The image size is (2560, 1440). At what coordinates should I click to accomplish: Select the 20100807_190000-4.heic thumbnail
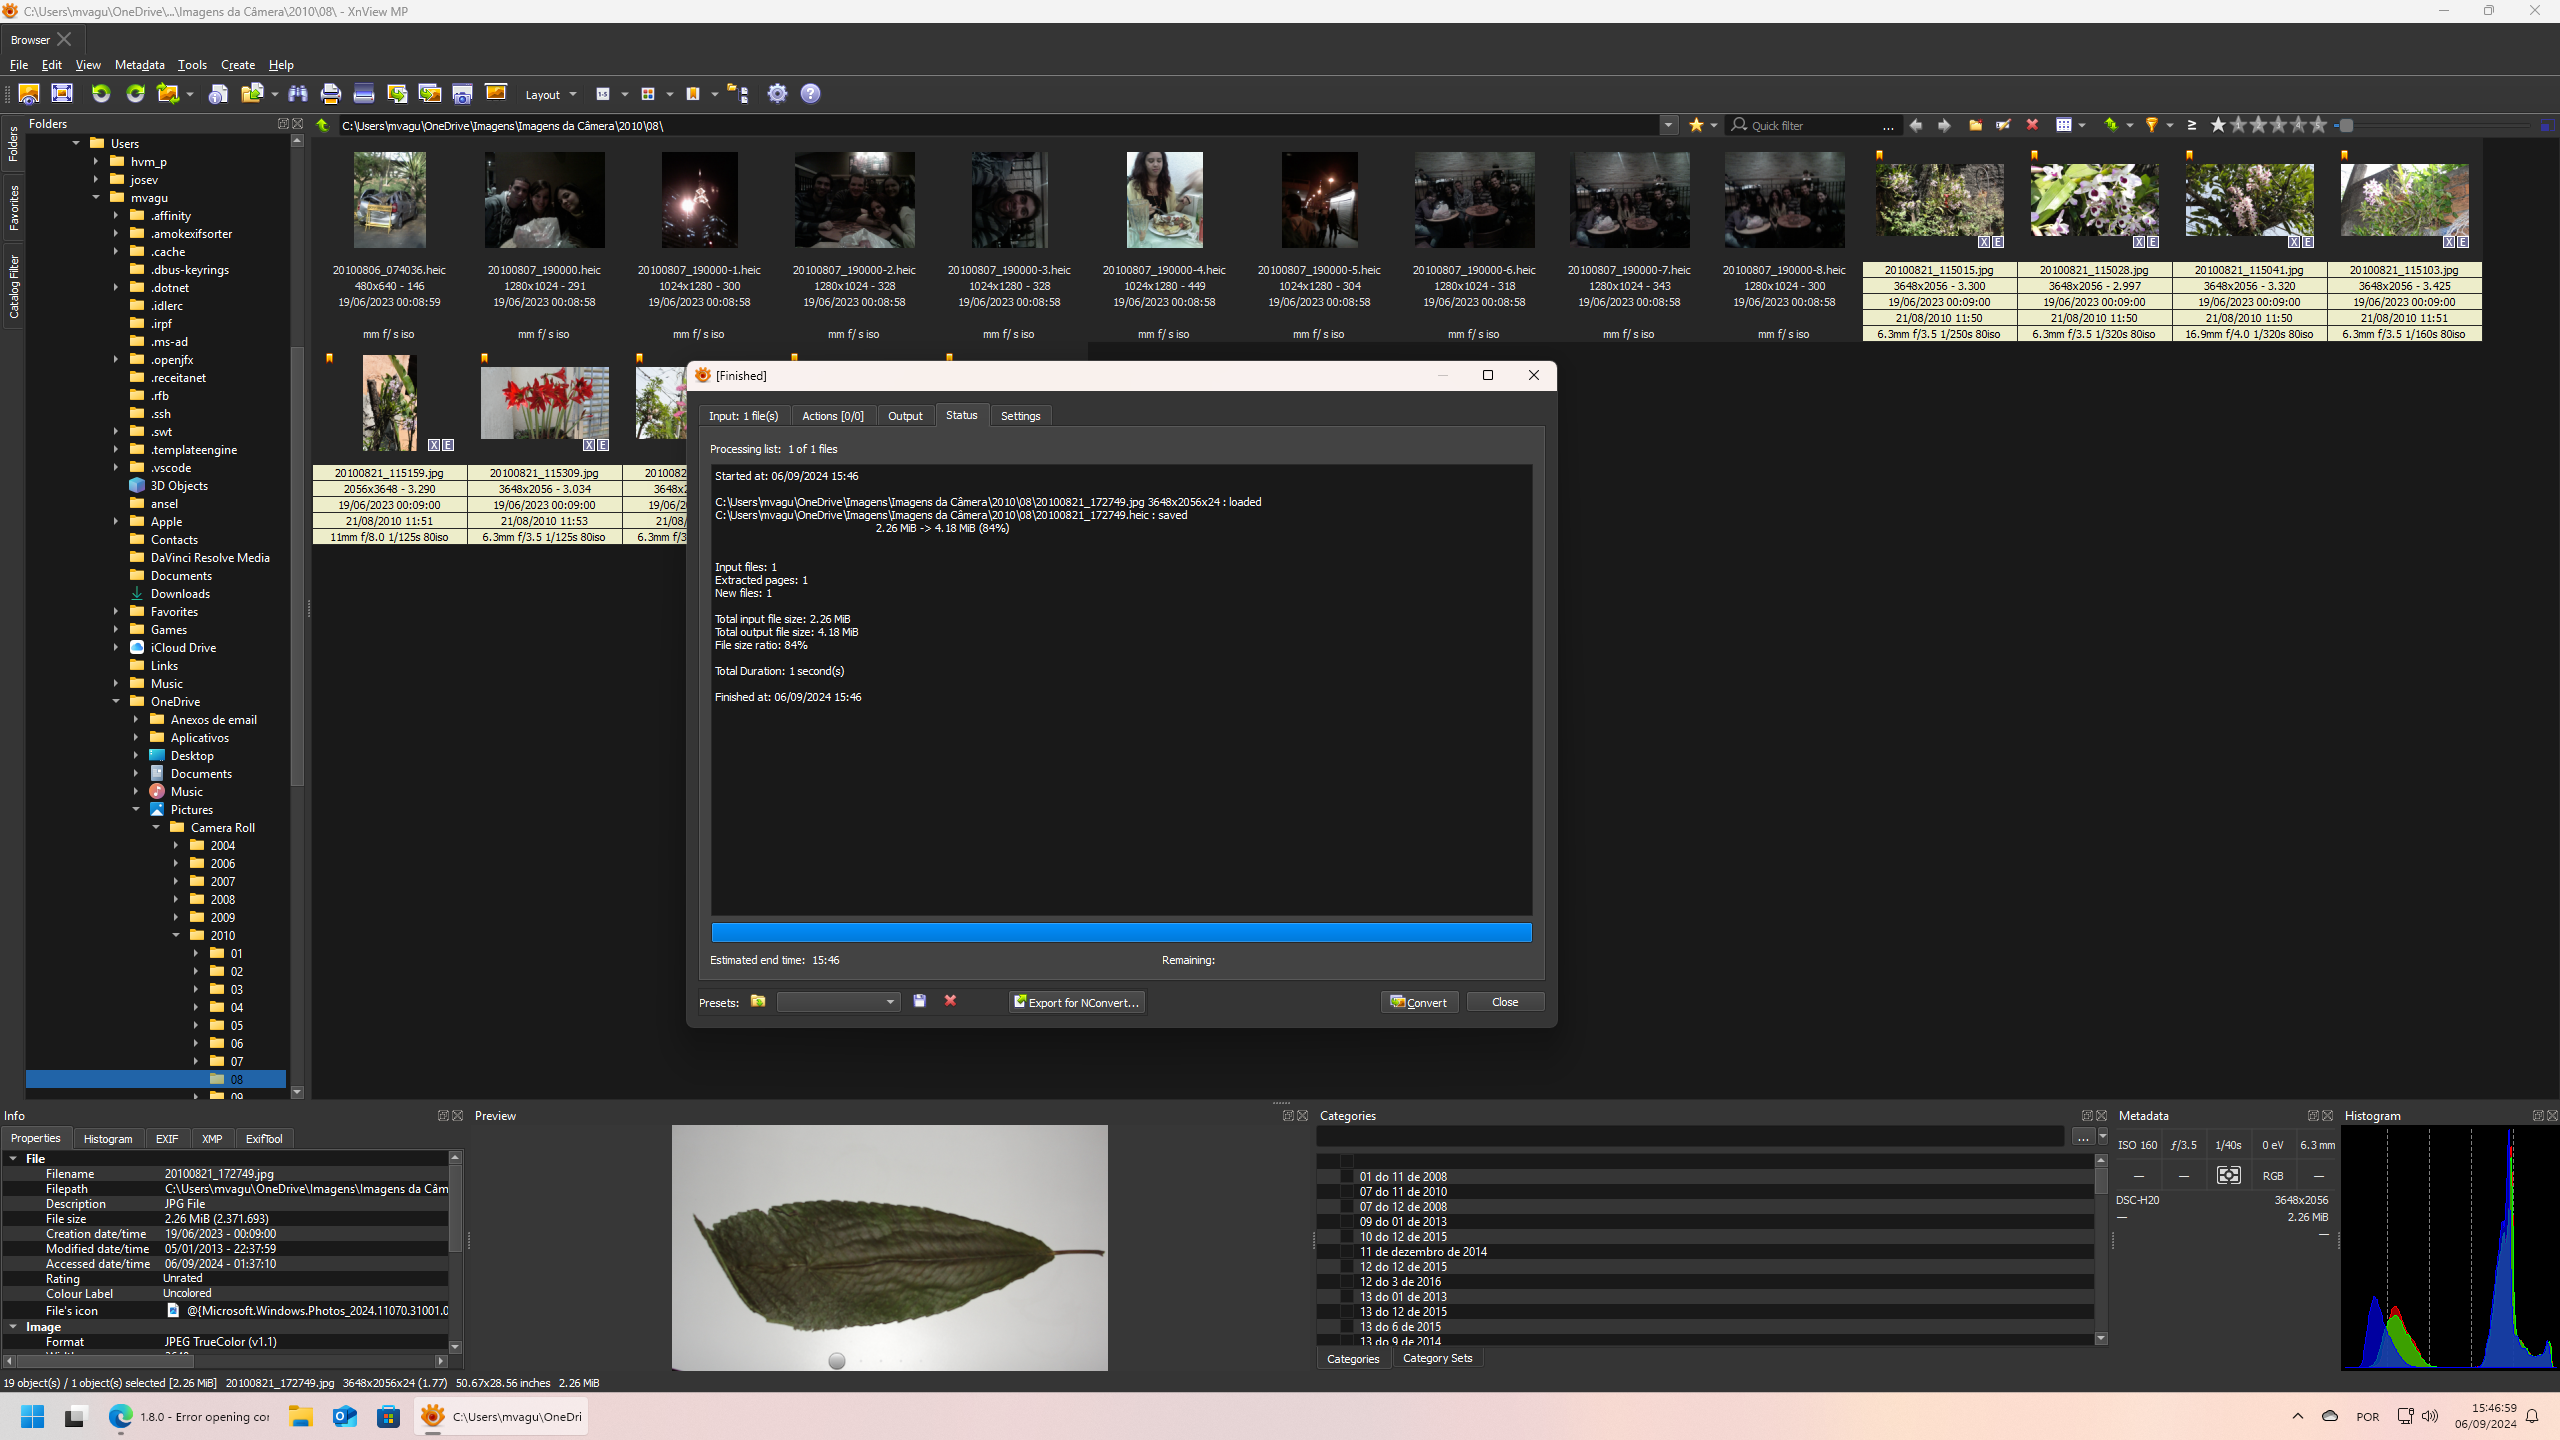point(1164,200)
